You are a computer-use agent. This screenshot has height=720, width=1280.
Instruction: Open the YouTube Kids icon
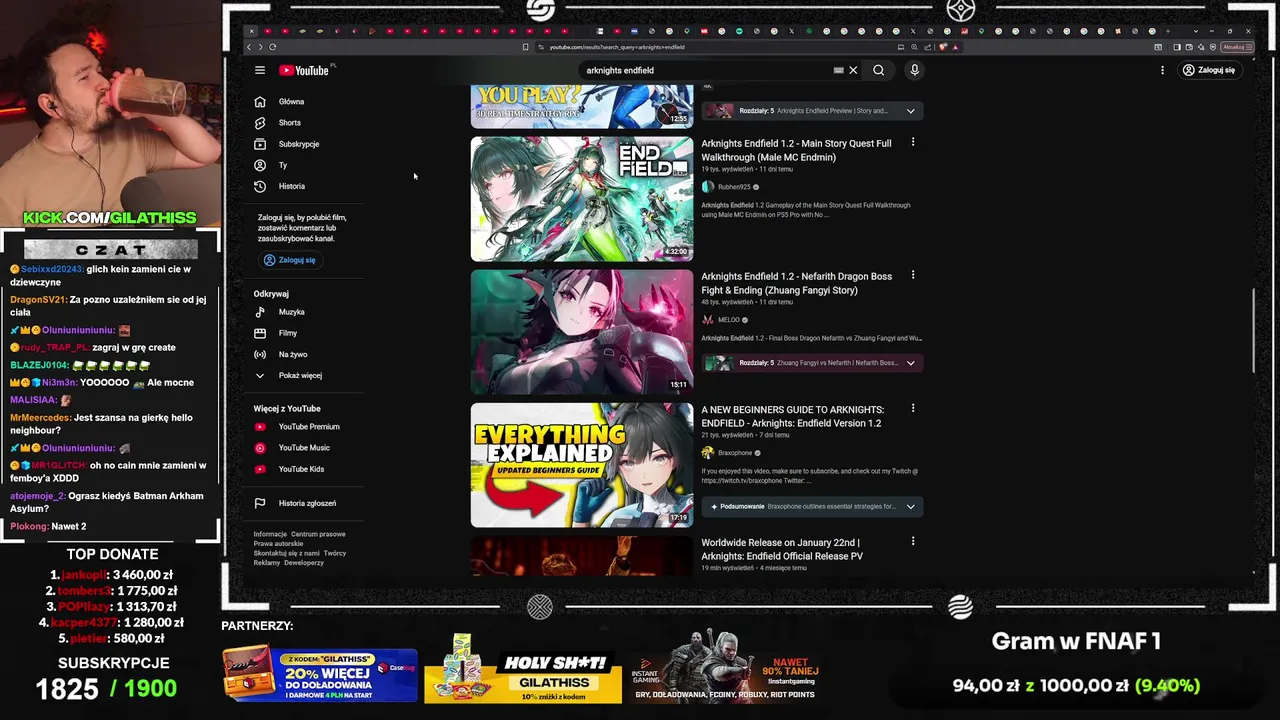260,469
